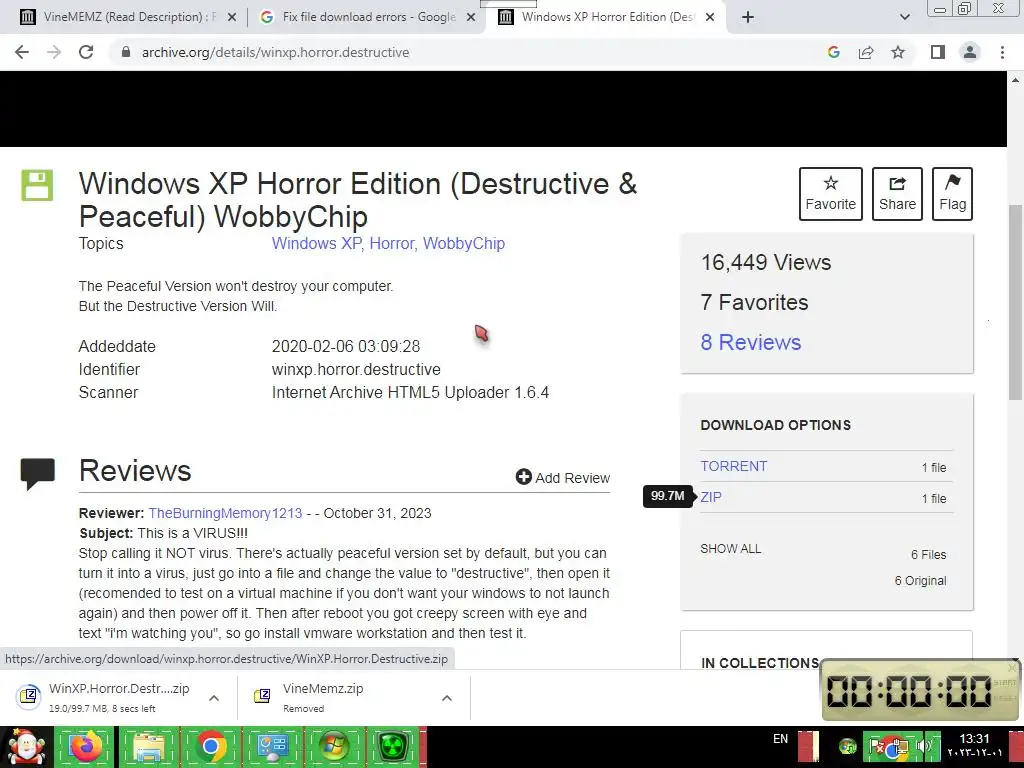1024x768 pixels.
Task: Flag this item
Action: tap(952, 193)
